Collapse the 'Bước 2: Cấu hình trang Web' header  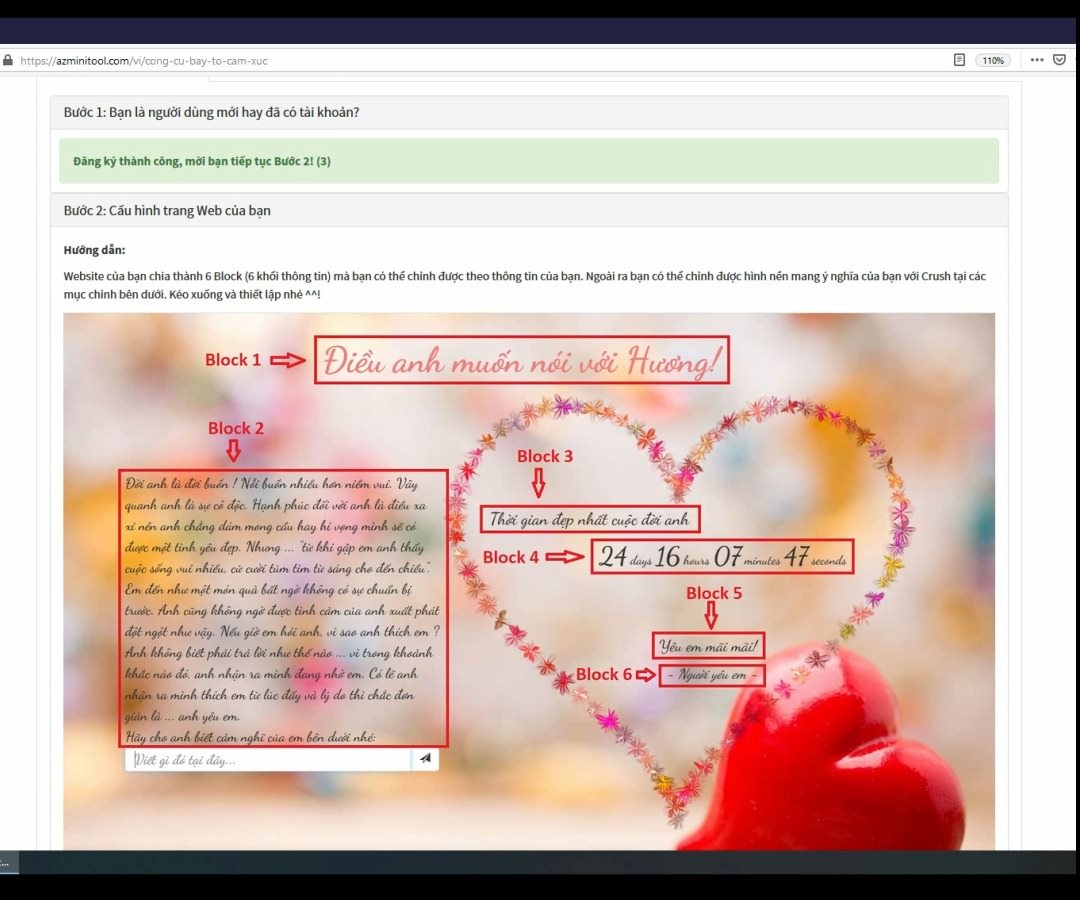click(x=529, y=210)
